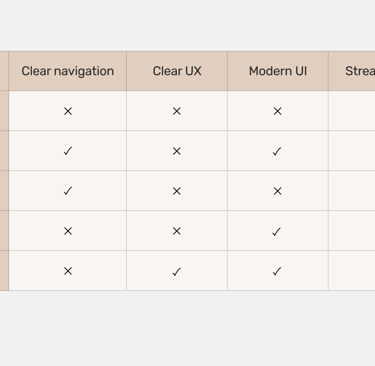
Task: Click the checkmark in third row under Clear navigation
Action: point(68,191)
